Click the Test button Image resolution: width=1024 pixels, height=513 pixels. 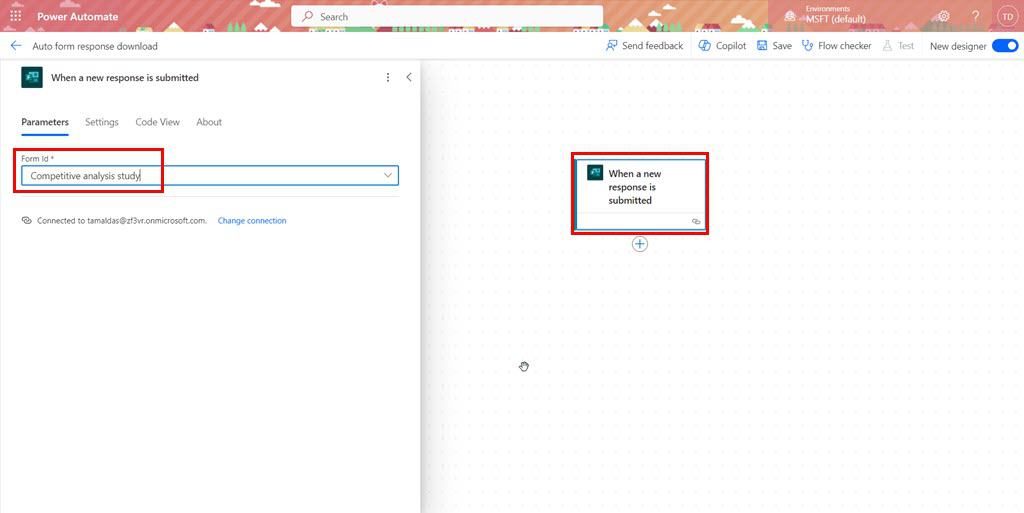click(x=898, y=46)
